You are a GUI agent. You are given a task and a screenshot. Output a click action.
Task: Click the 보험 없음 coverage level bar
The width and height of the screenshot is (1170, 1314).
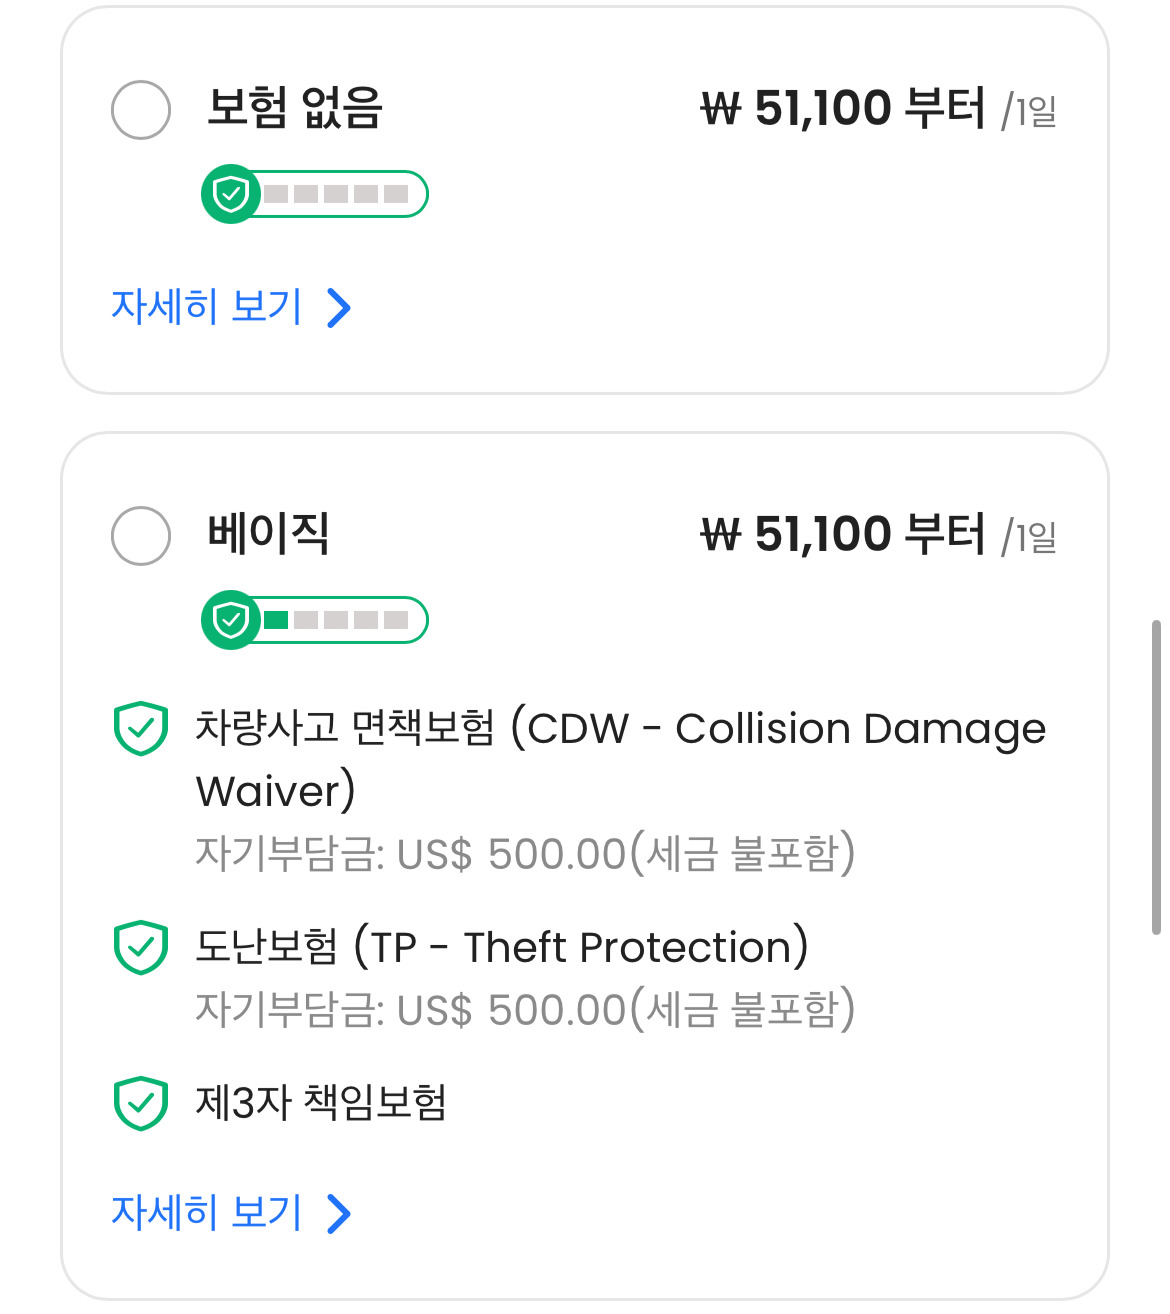point(337,194)
